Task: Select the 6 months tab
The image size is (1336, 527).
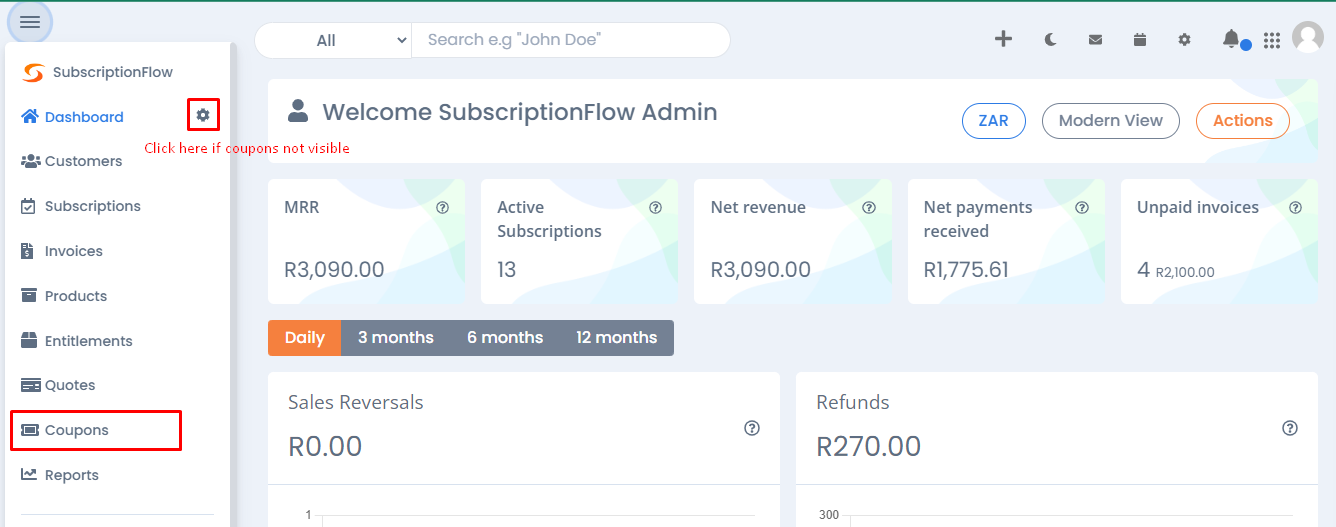Action: pos(505,338)
